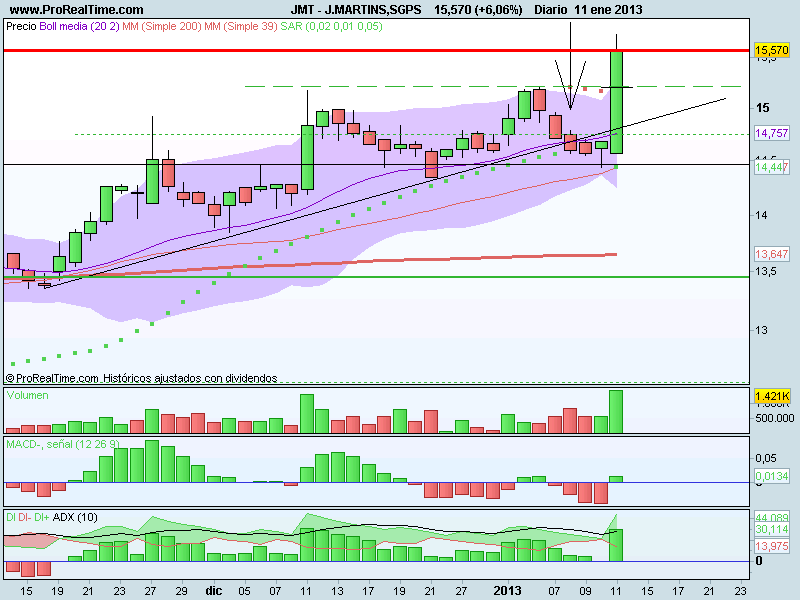Click the 13,5 price axis label
Viewport: 800px width, 600px height.
766,271
